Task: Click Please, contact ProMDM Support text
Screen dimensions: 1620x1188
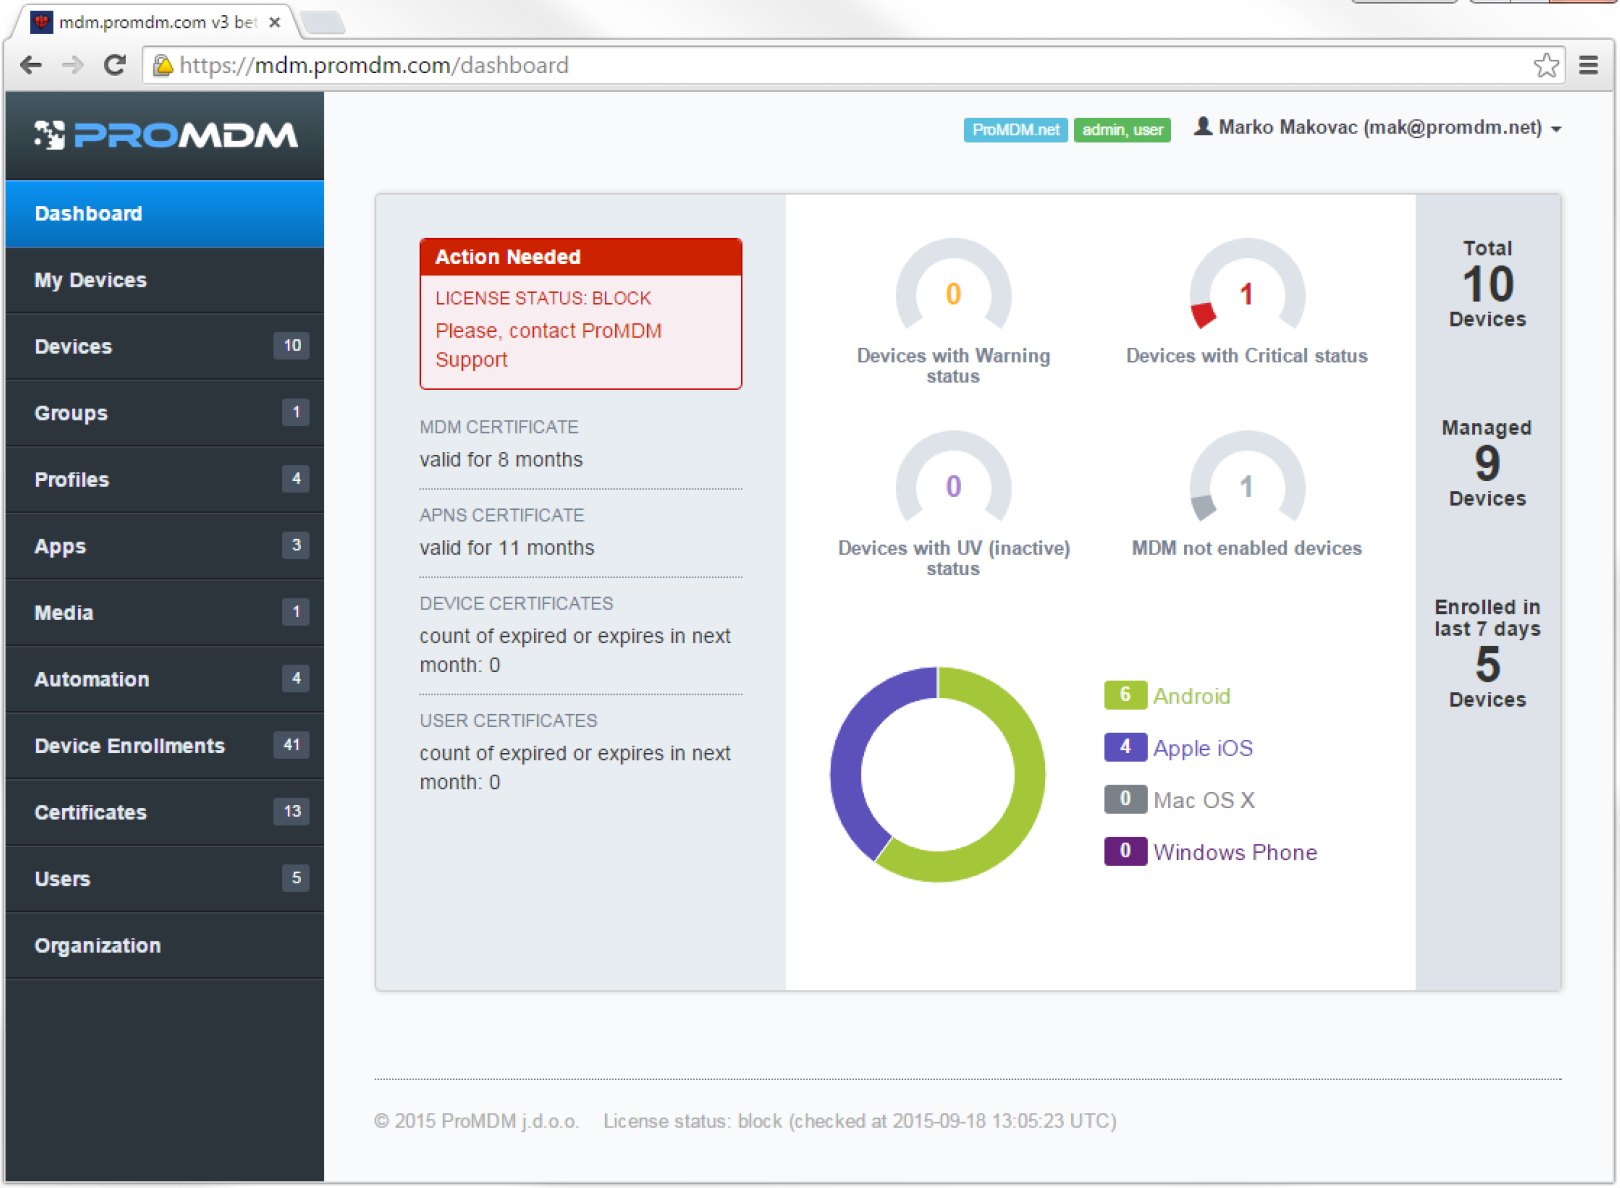Action: pyautogui.click(x=548, y=345)
